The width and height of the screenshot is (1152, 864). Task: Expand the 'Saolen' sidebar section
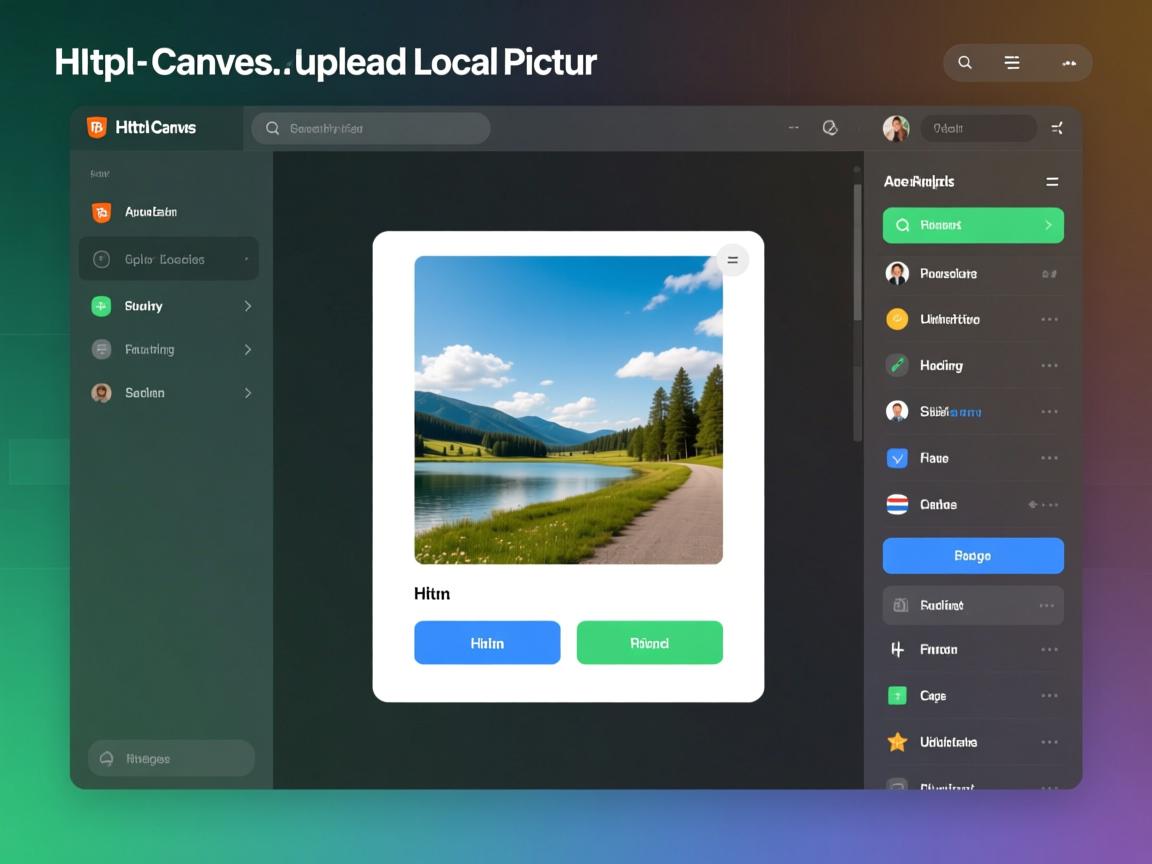tap(248, 392)
